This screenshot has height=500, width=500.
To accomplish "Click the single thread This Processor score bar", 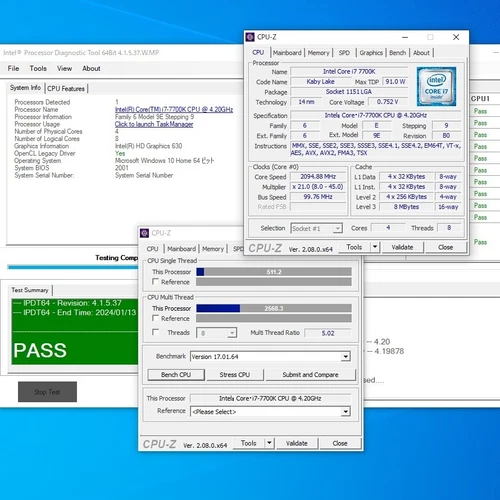I will pyautogui.click(x=274, y=272).
